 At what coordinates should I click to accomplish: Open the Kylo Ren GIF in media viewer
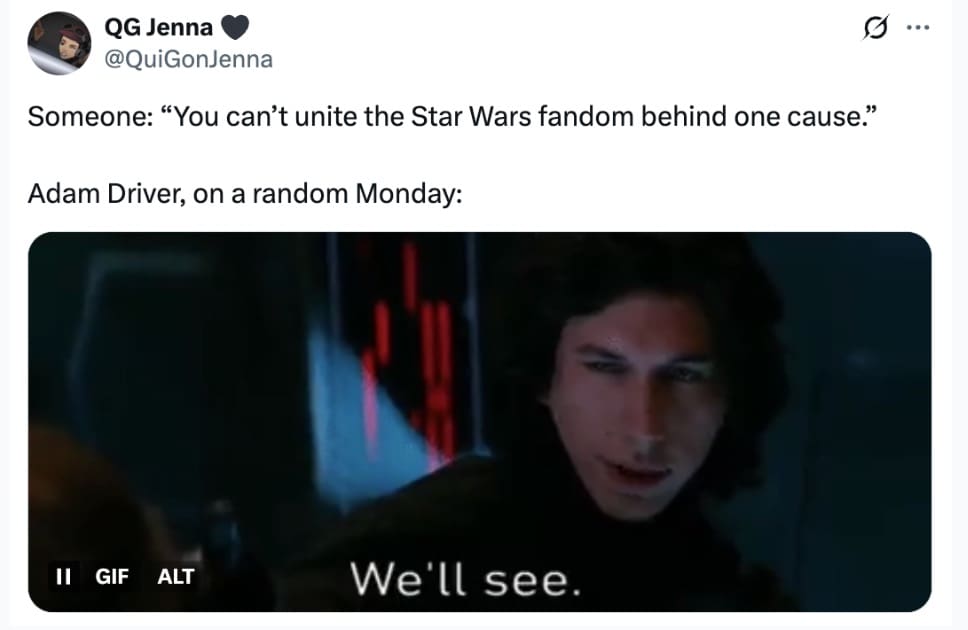(480, 422)
